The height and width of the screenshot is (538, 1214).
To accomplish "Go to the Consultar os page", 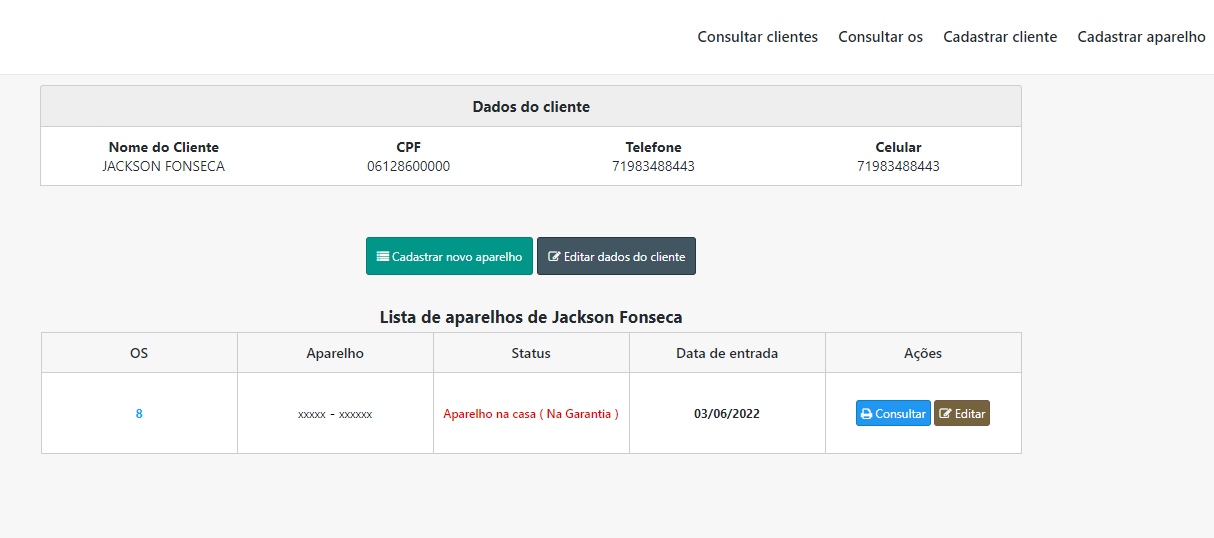I will click(880, 37).
